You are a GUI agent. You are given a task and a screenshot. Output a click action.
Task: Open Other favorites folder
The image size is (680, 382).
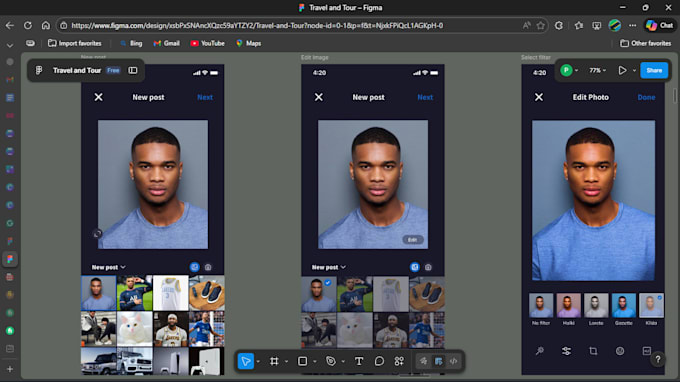645,43
